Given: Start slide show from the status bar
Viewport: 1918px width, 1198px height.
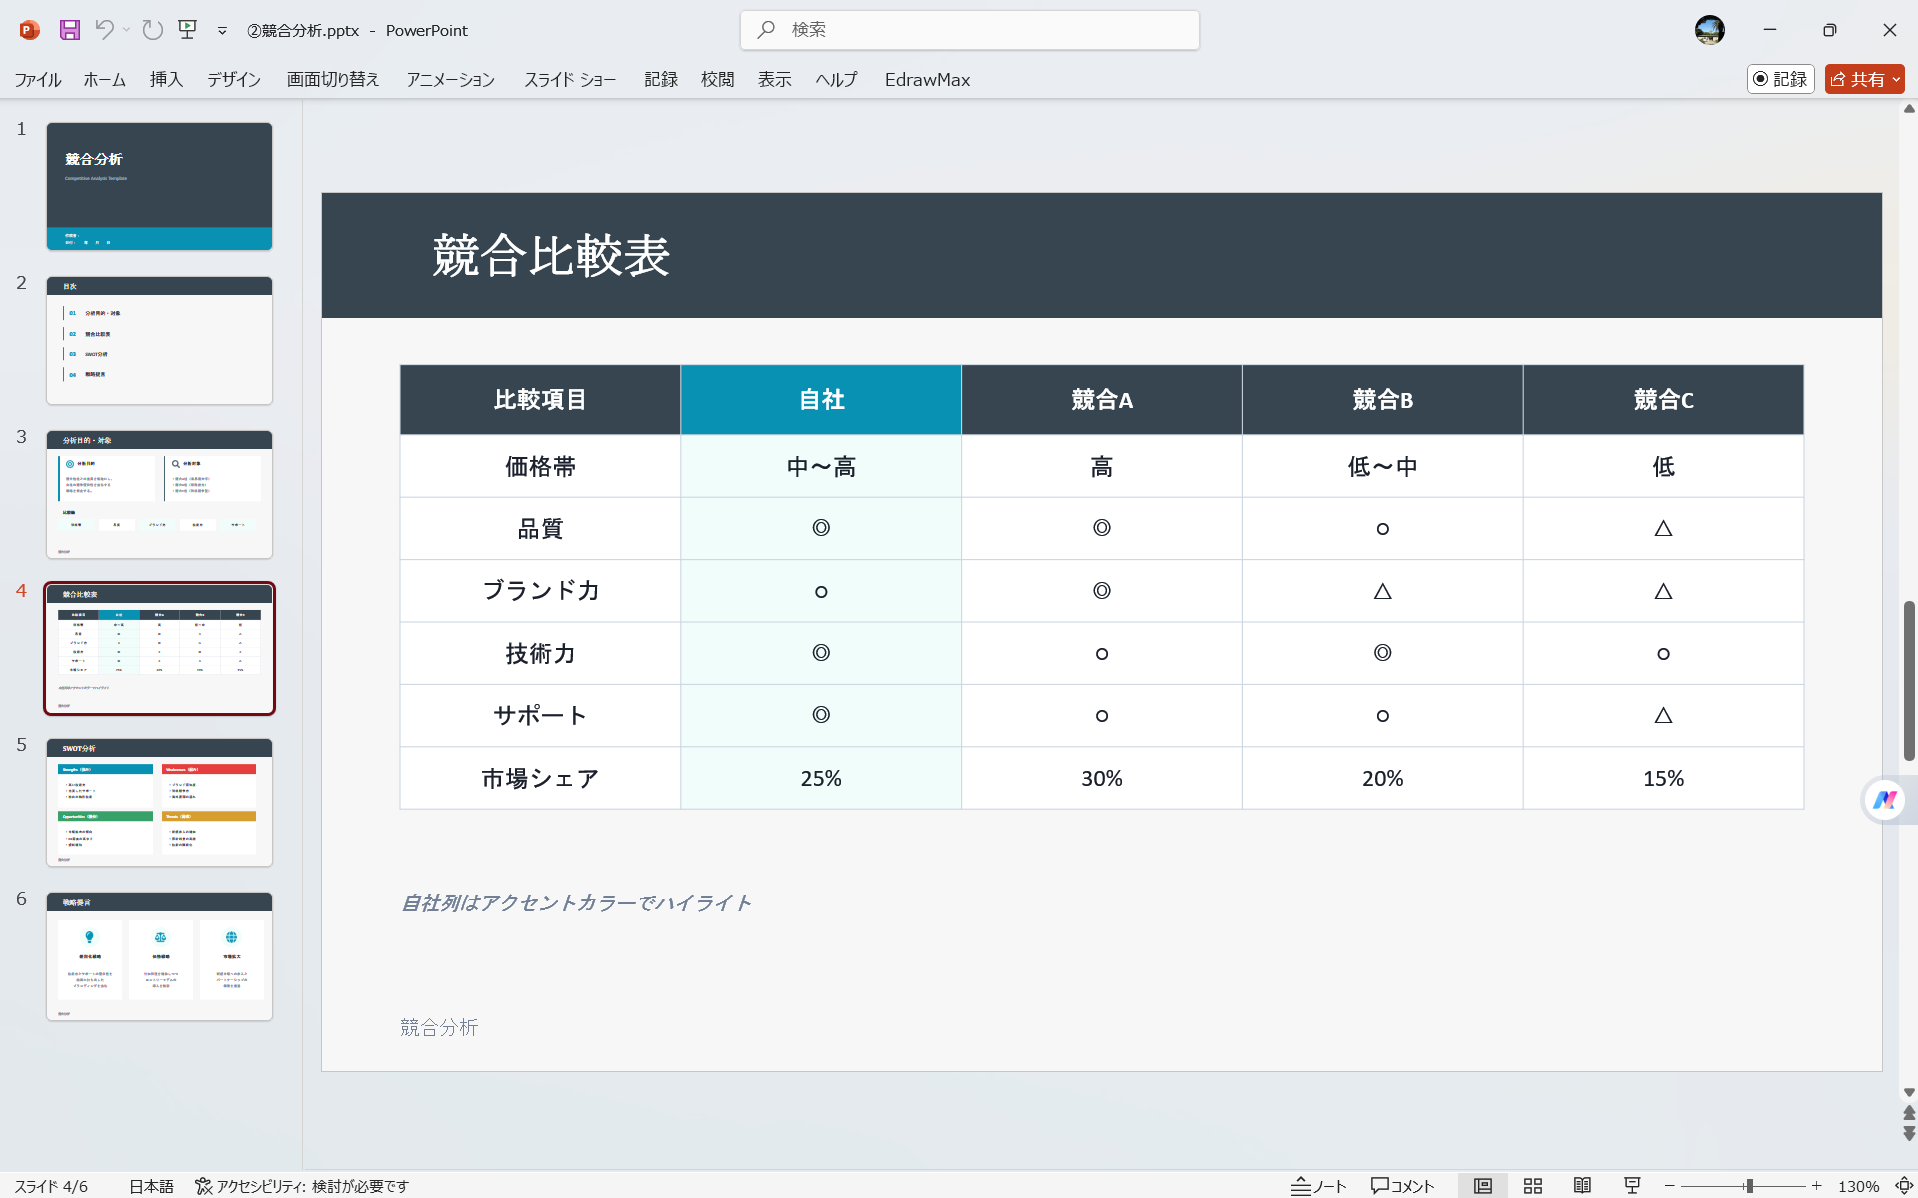Looking at the screenshot, I should tap(1632, 1186).
